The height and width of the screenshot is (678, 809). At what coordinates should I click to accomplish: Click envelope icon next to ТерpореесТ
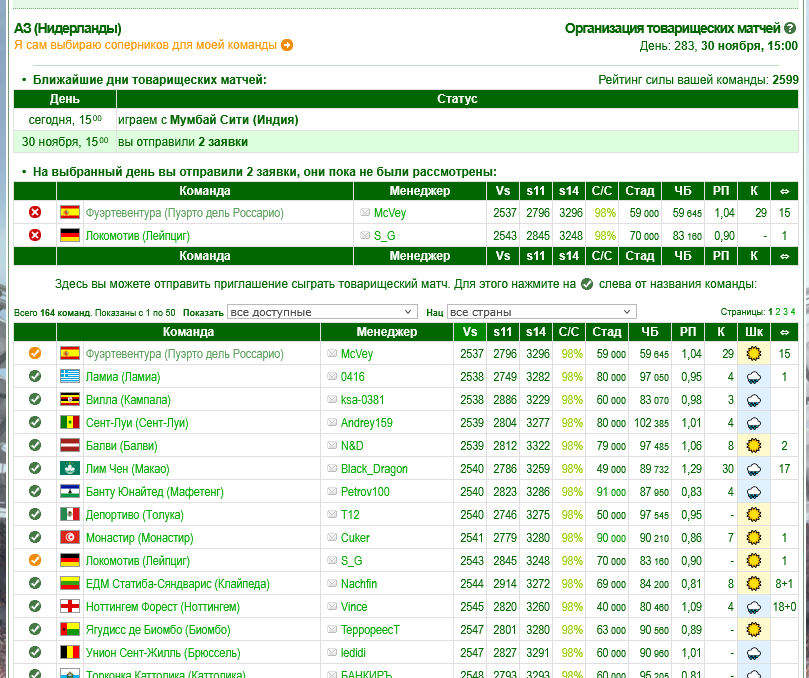332,629
